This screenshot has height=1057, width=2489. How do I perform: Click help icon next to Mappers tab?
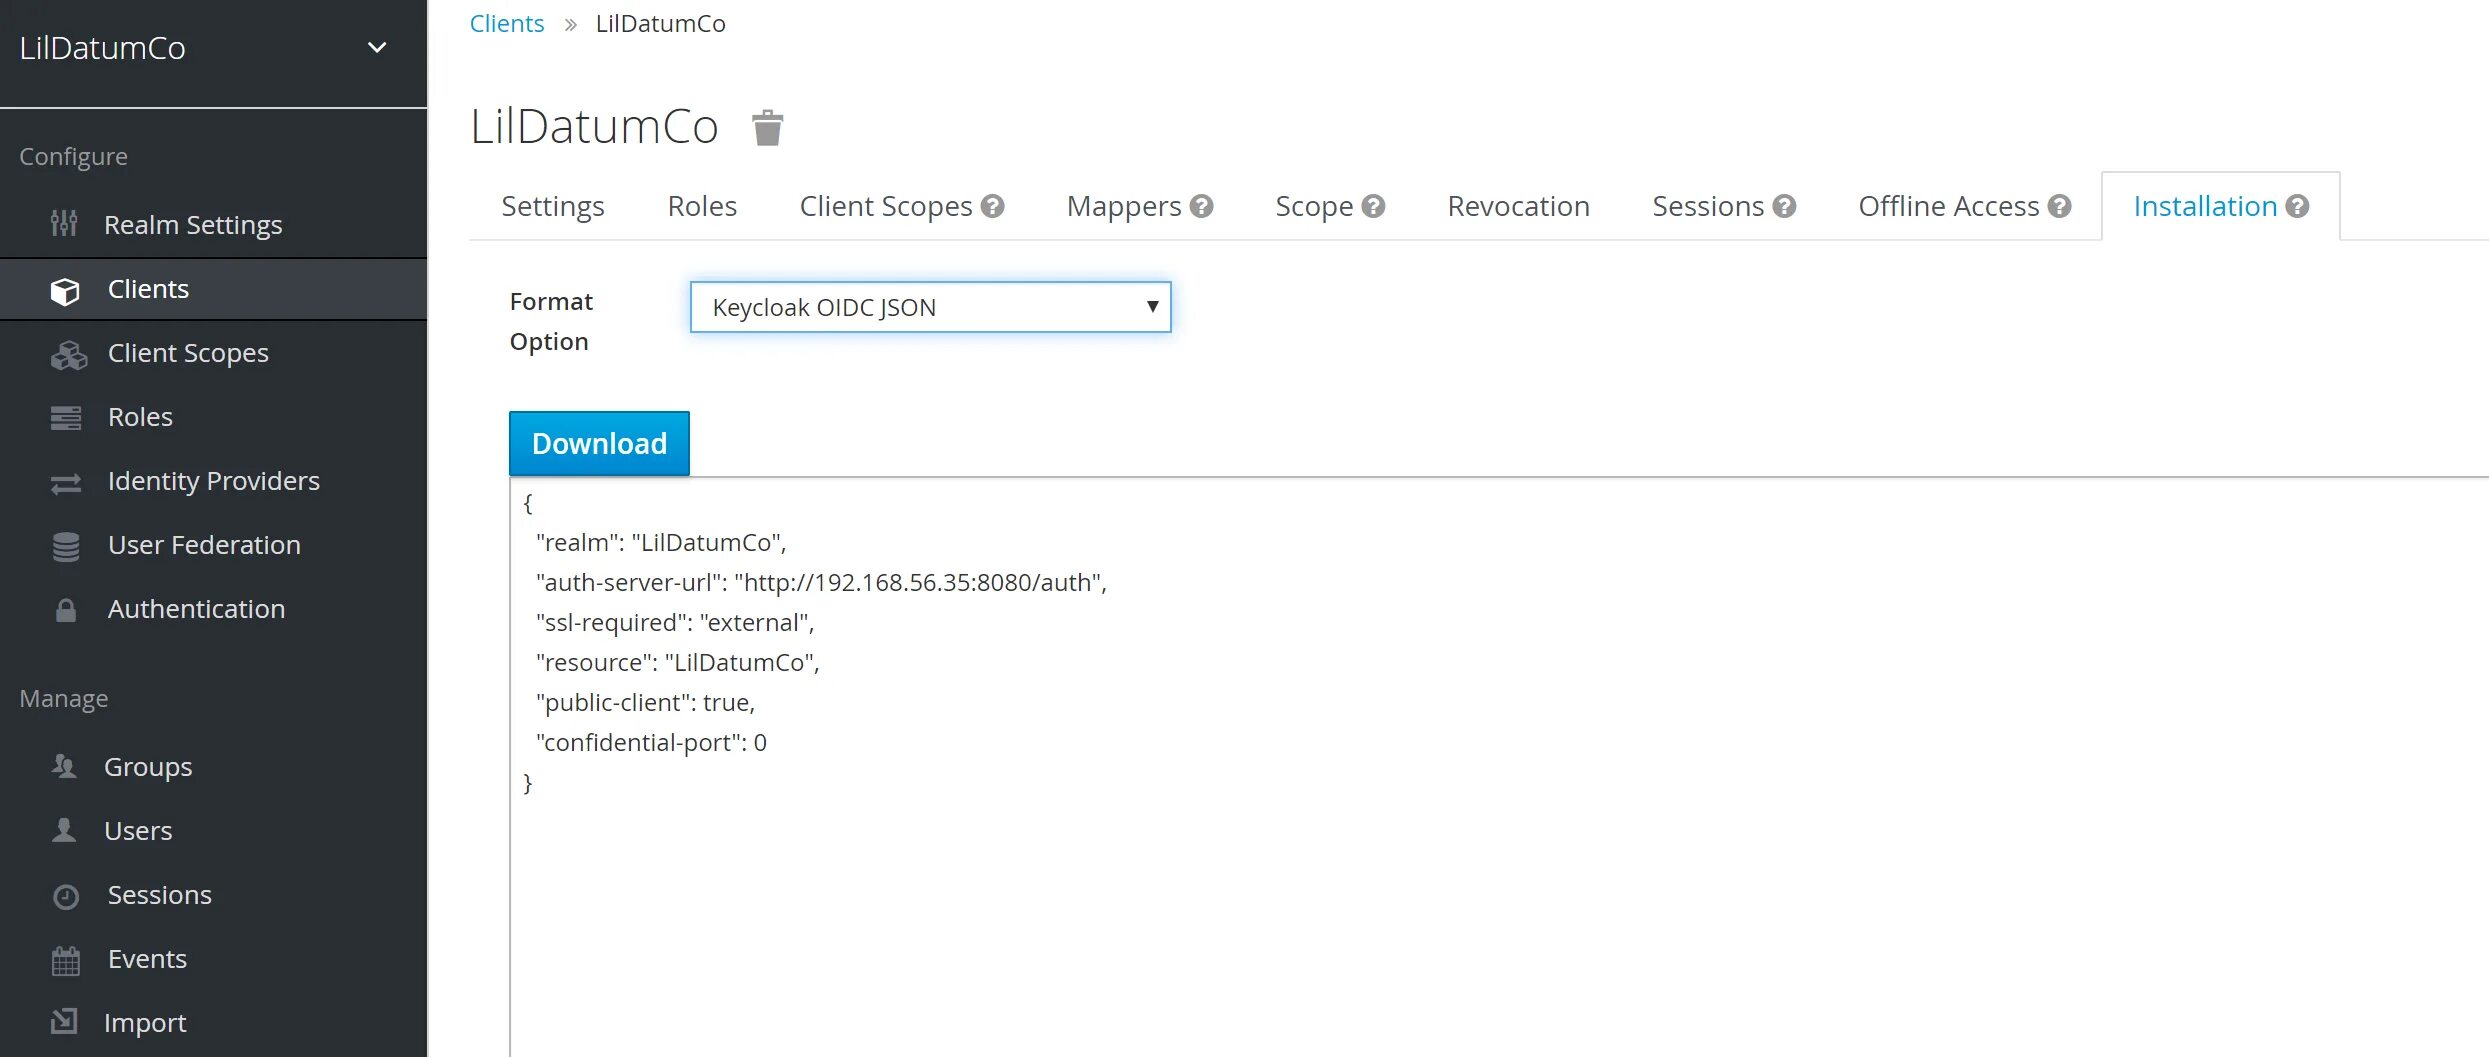pyautogui.click(x=1201, y=206)
